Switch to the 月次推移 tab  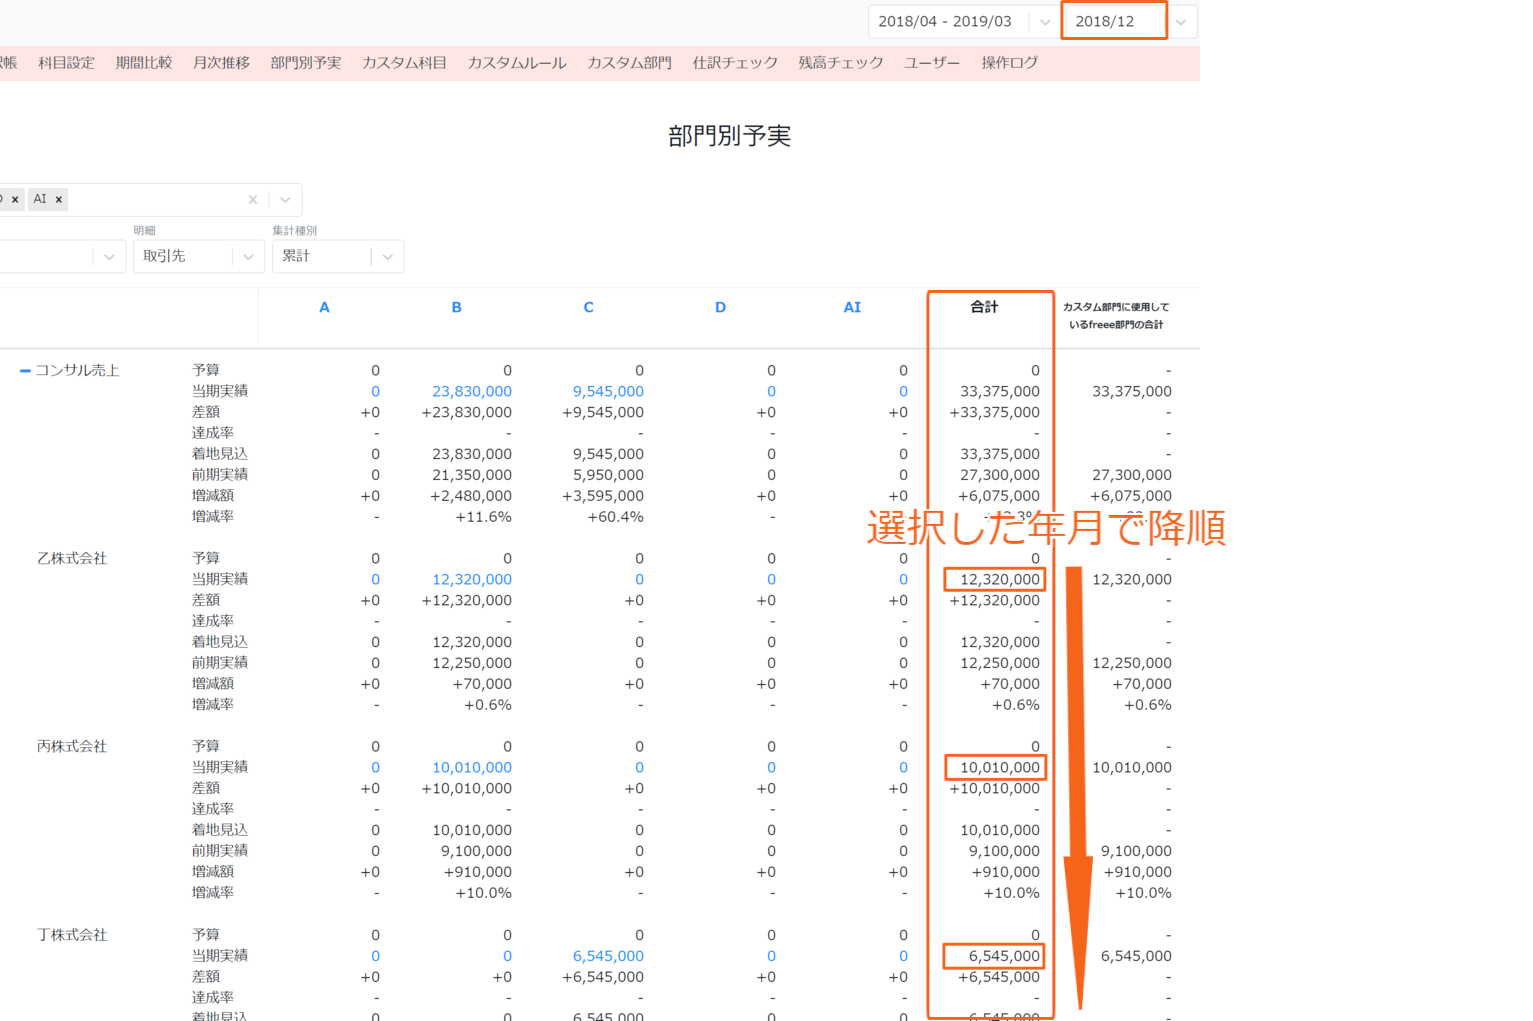point(221,63)
